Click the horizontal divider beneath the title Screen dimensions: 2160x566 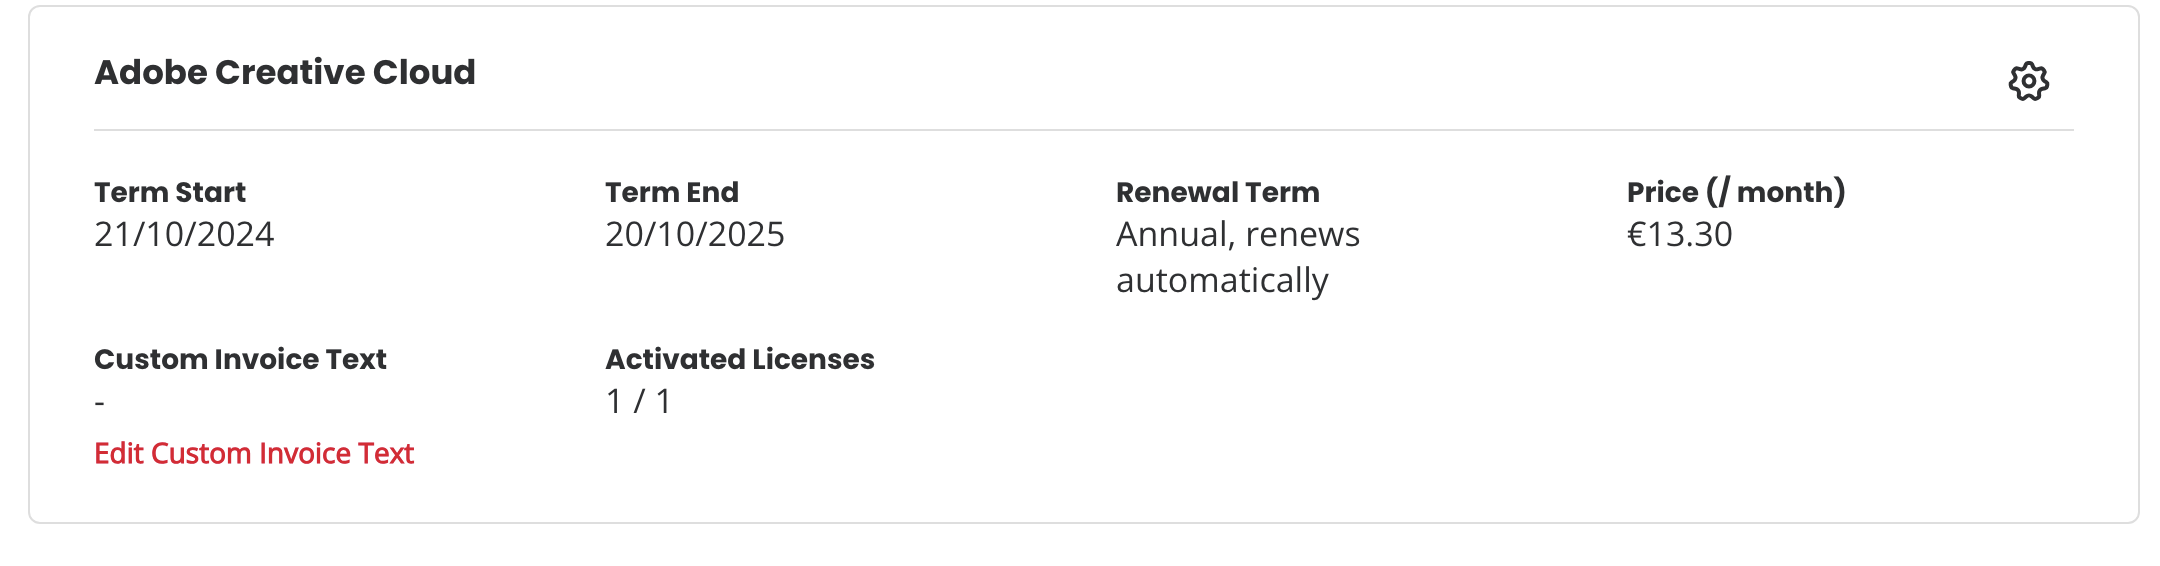point(1084,130)
